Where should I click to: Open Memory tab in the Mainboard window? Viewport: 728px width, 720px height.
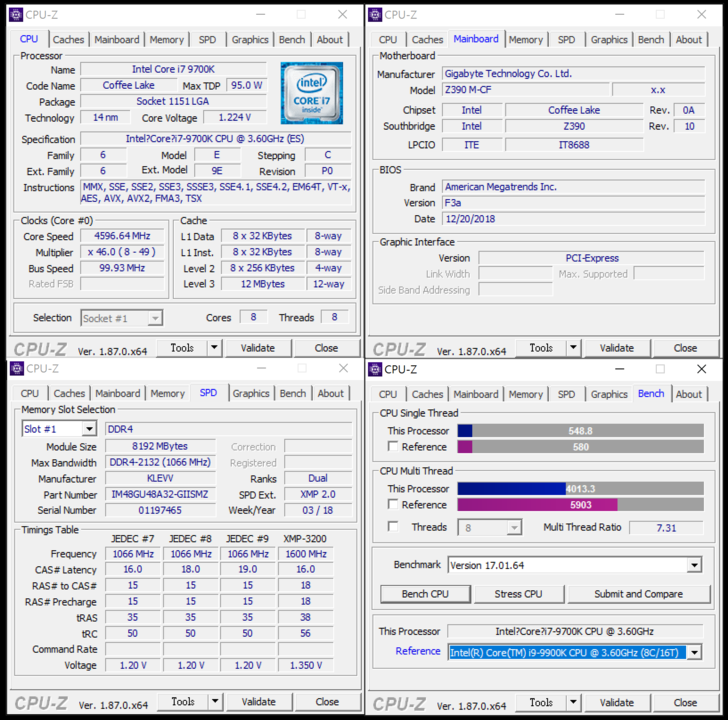click(525, 40)
